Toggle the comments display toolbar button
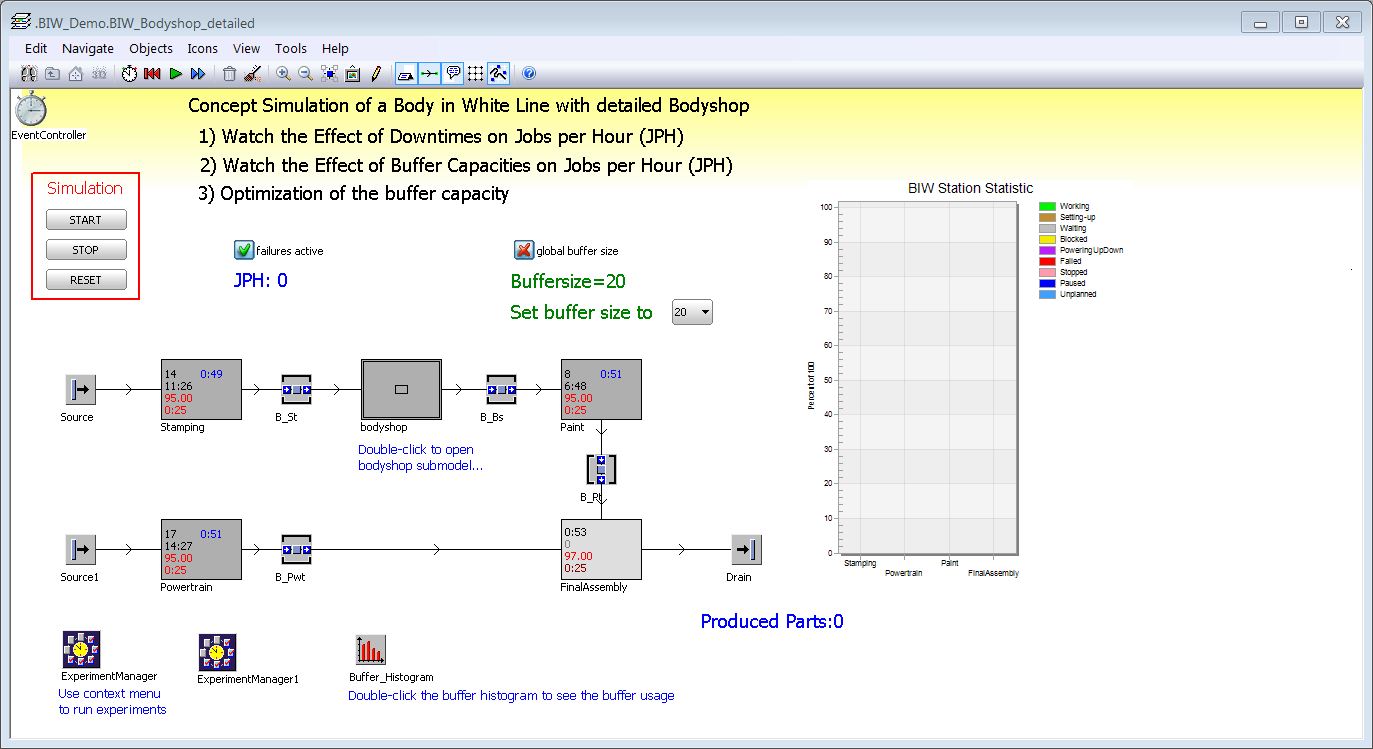The width and height of the screenshot is (1373, 749). click(454, 72)
